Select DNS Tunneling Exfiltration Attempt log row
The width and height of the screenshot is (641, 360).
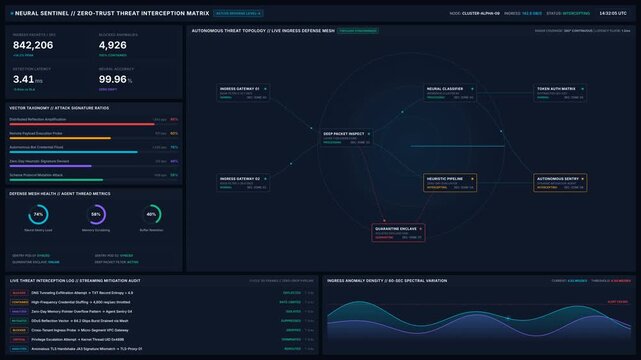(x=162, y=293)
